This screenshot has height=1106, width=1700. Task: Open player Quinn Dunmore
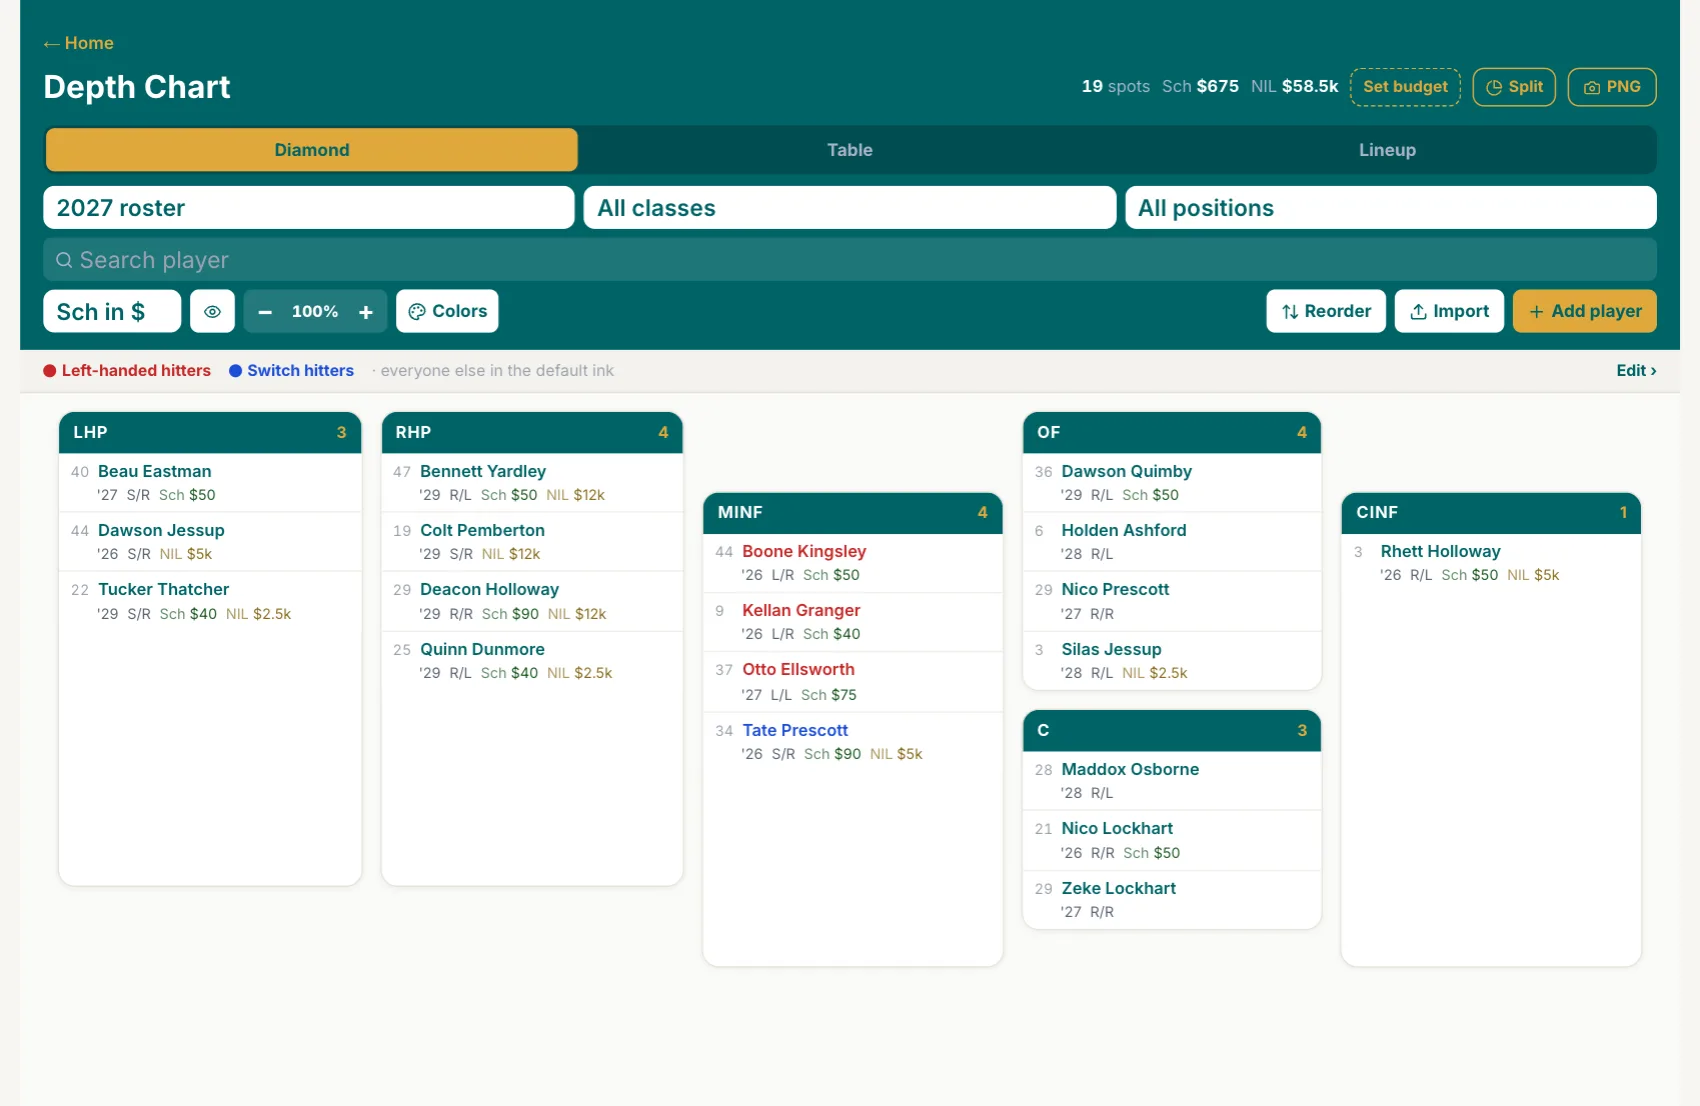coord(532,661)
